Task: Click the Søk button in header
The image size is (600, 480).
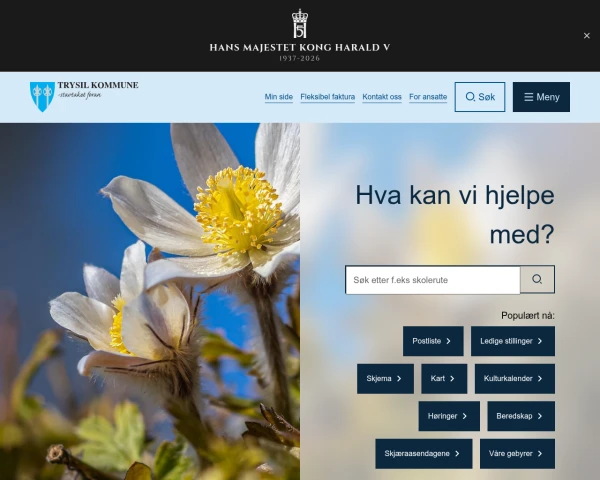Action: [480, 97]
